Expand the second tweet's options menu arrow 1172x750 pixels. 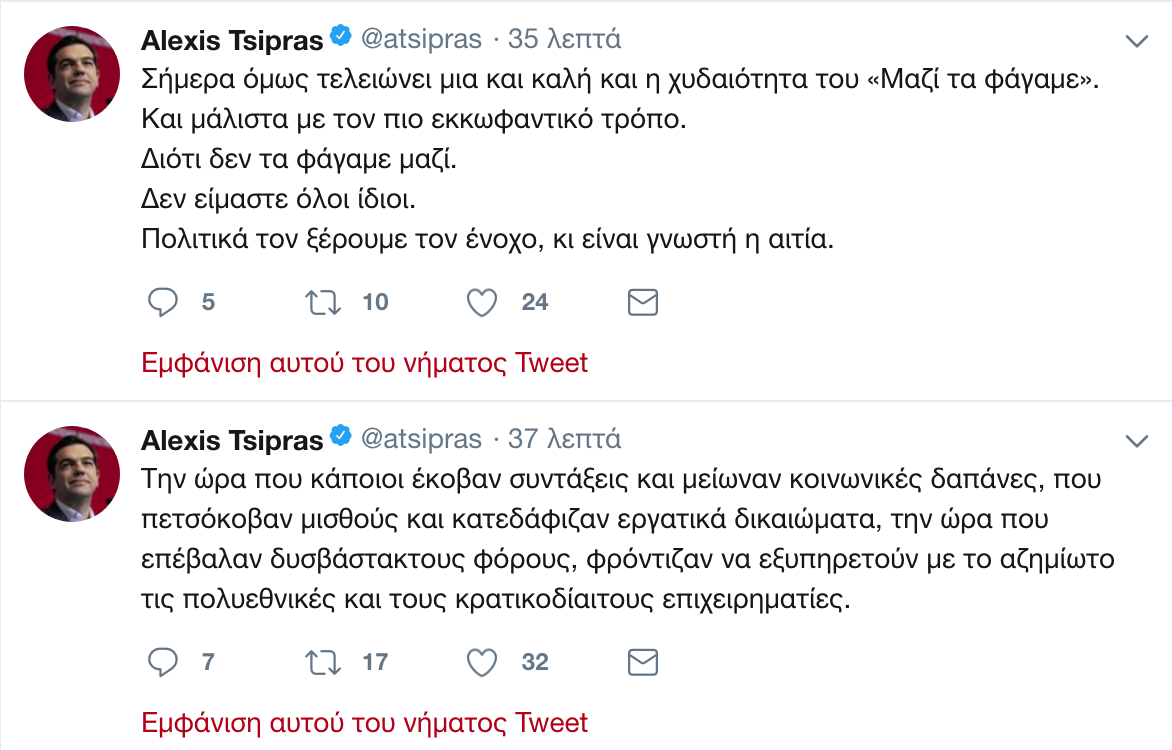click(x=1136, y=441)
